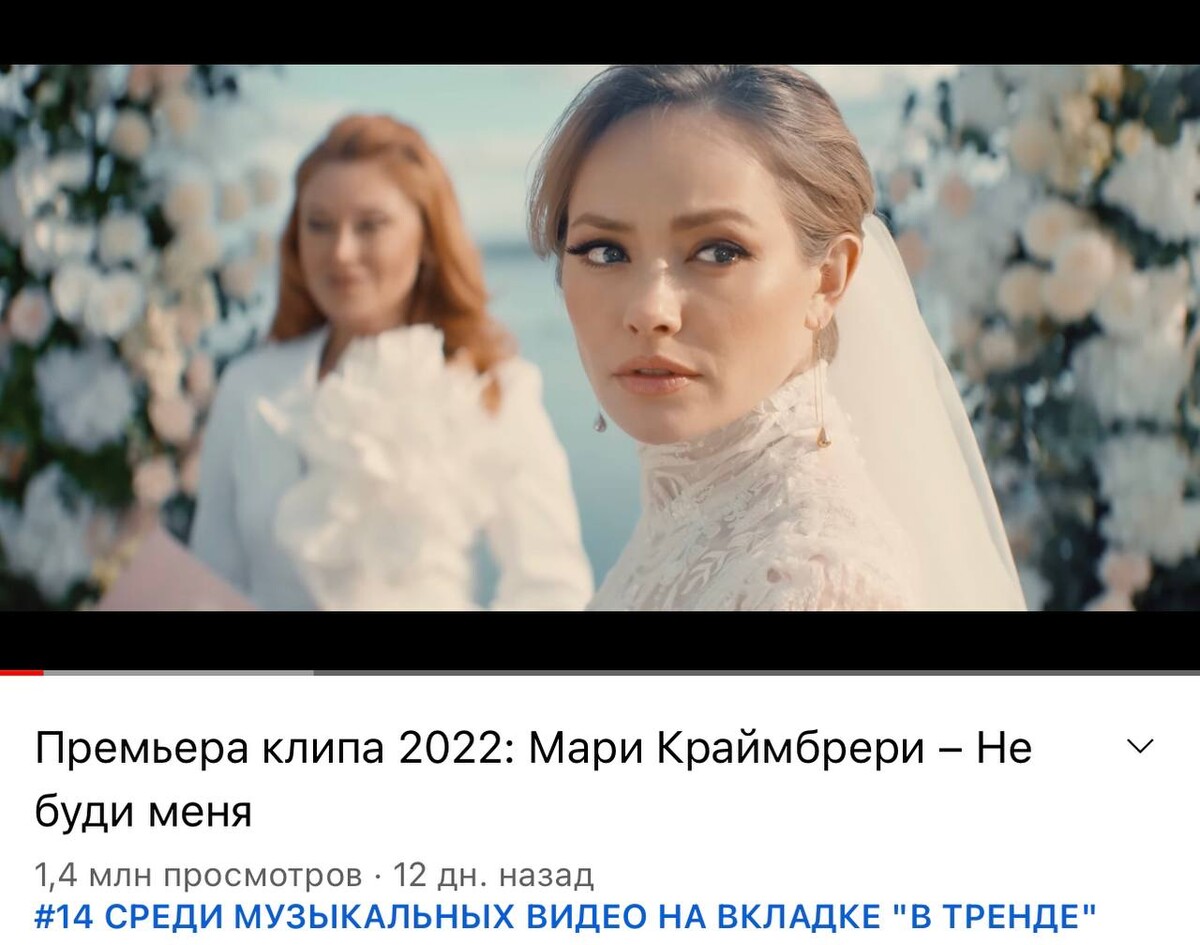Open the #14 trending music videos link
This screenshot has height=945, width=1200.
click(566, 917)
